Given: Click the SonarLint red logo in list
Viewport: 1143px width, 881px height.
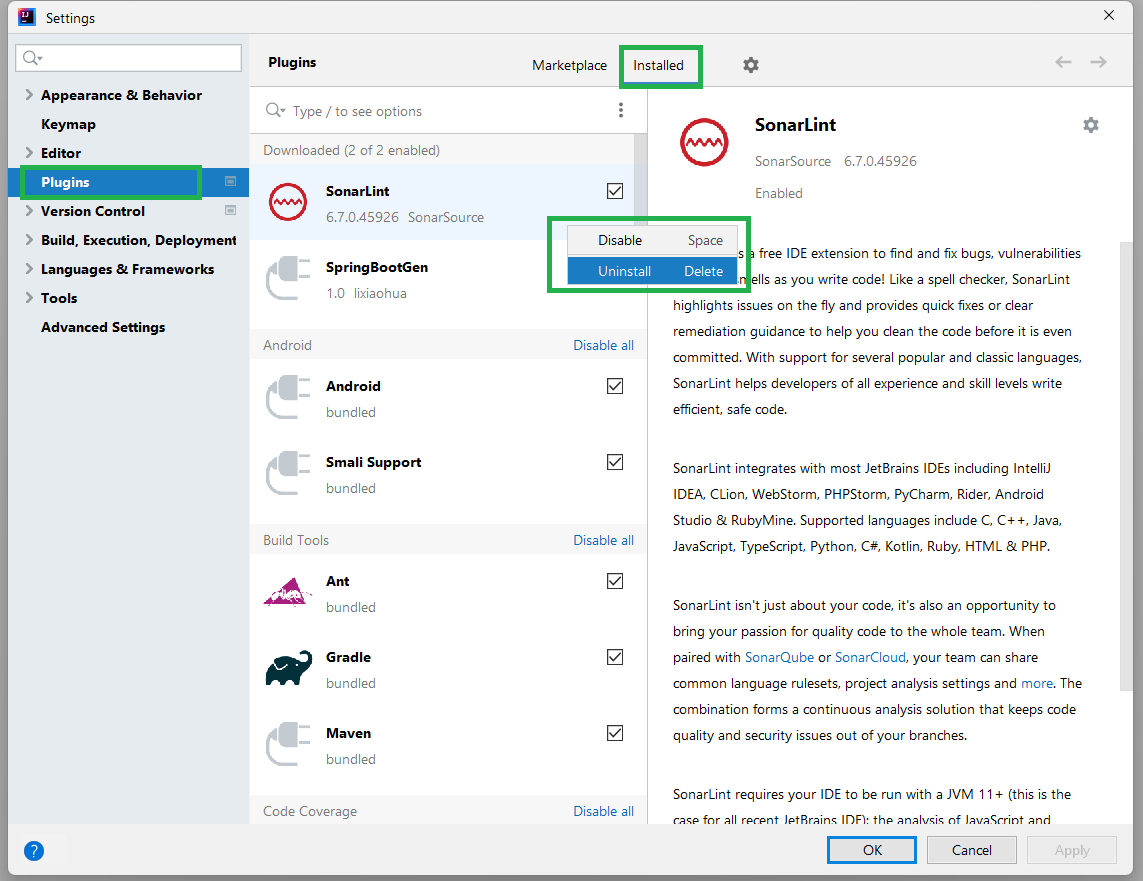Looking at the screenshot, I should (x=288, y=202).
